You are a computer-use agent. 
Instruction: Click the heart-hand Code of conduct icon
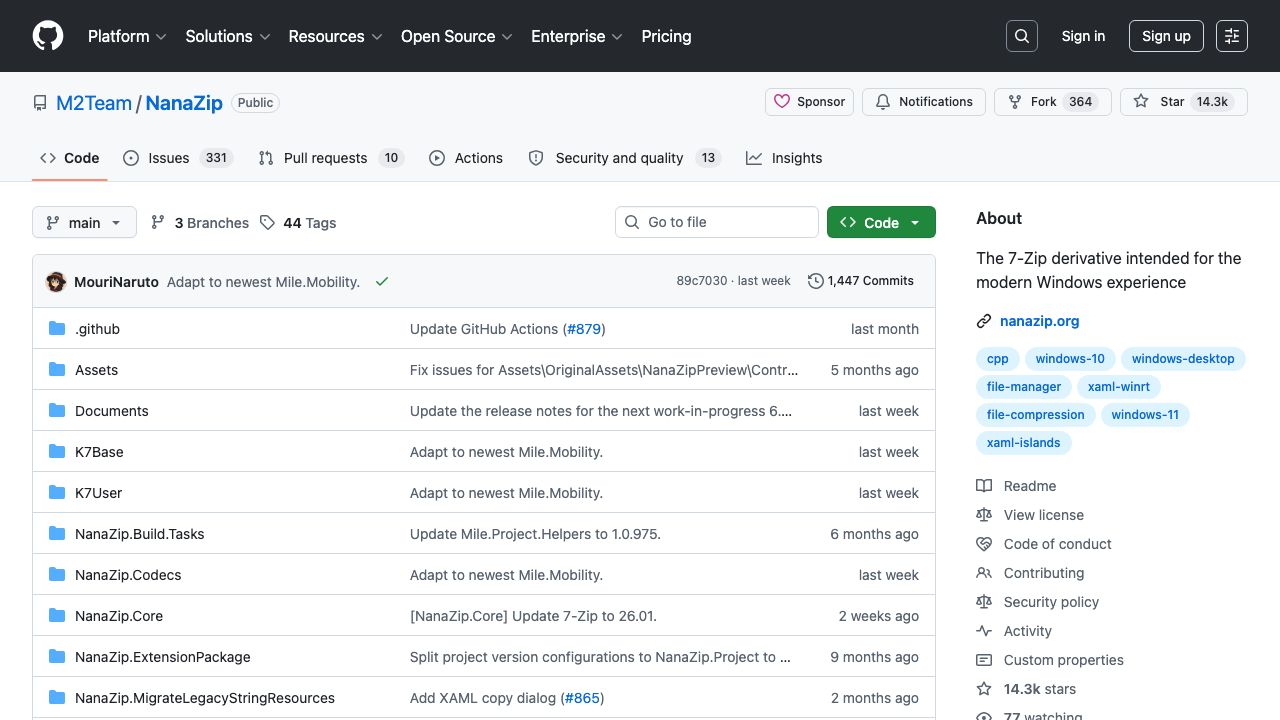pyautogui.click(x=984, y=544)
